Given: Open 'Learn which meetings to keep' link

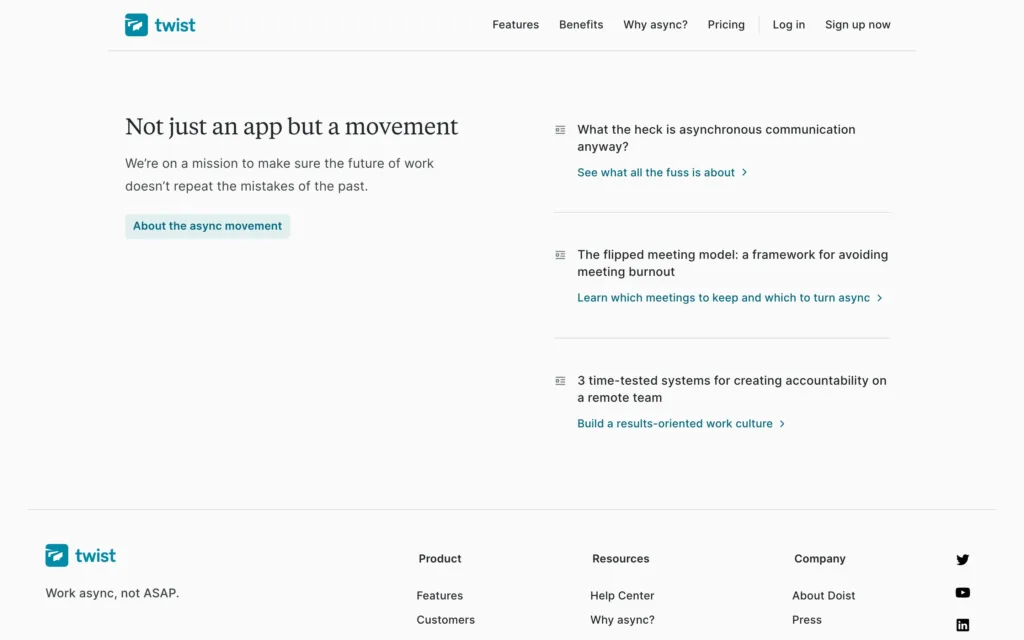Looking at the screenshot, I should pyautogui.click(x=730, y=298).
